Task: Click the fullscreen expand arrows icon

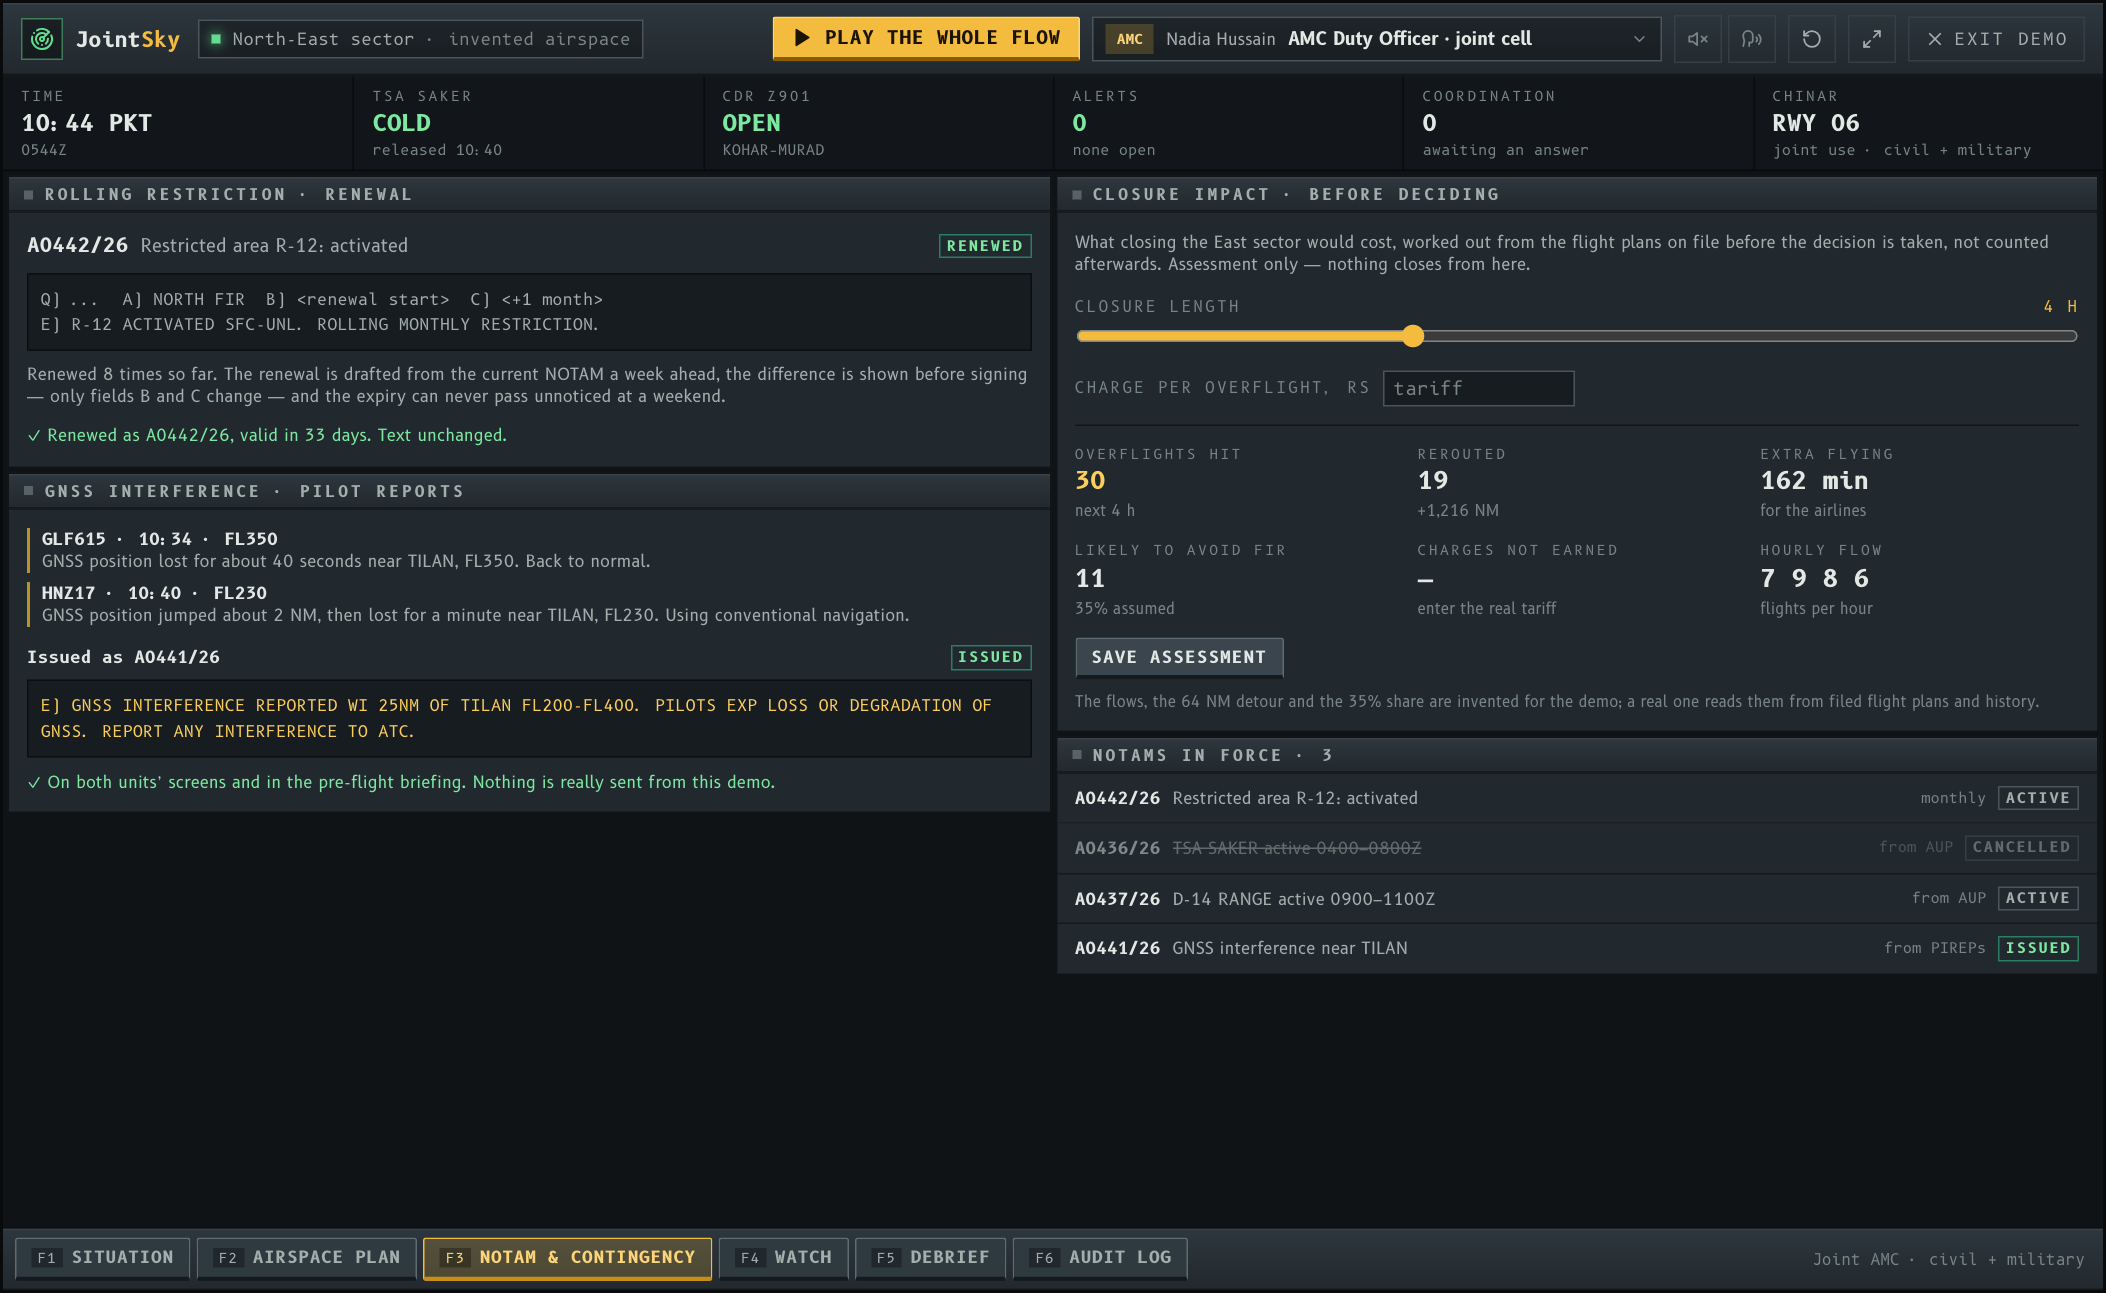Action: pos(1871,39)
